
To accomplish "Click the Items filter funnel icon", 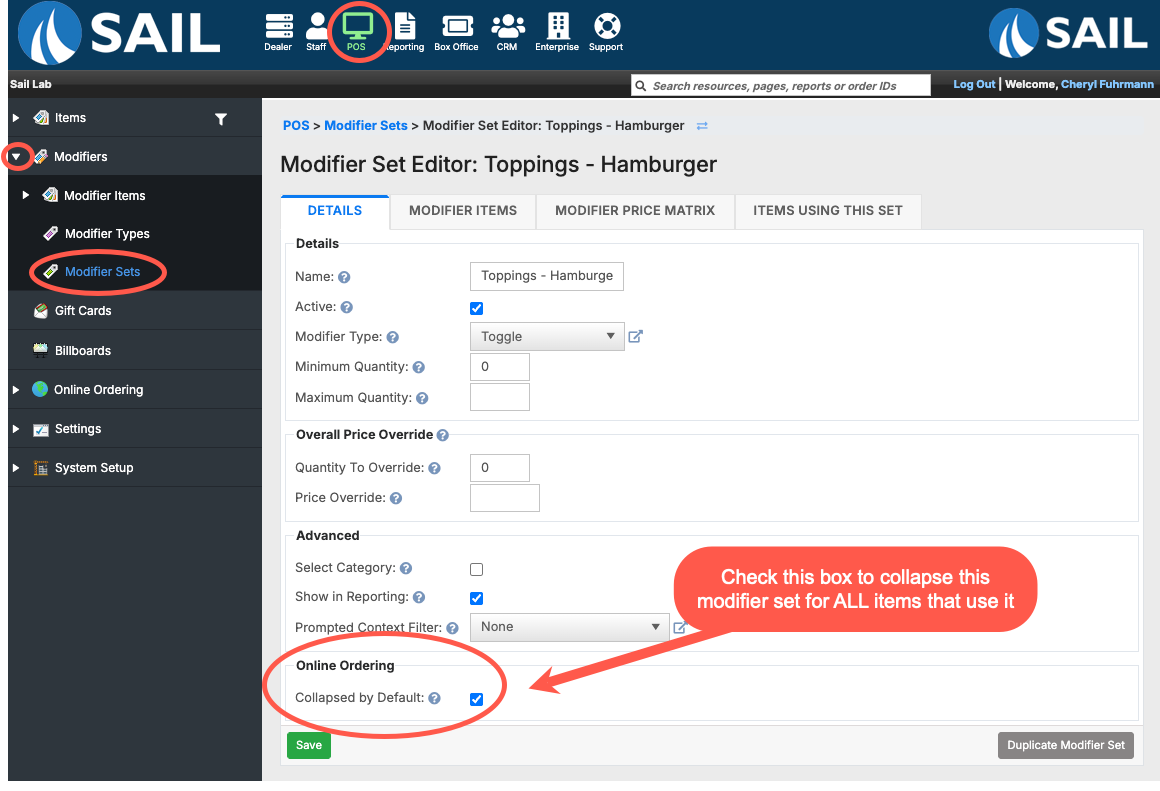I will (220, 118).
